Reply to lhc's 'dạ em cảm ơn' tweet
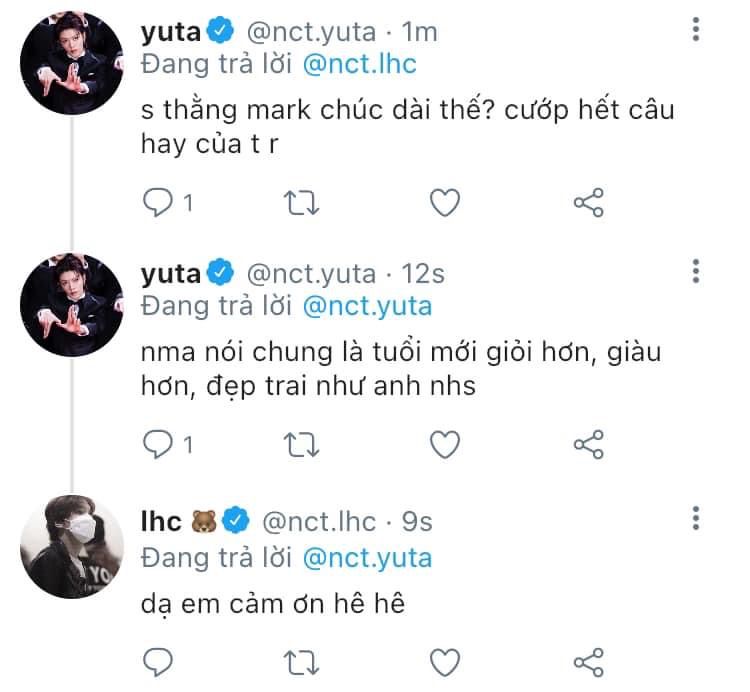The image size is (750, 692). point(158,662)
